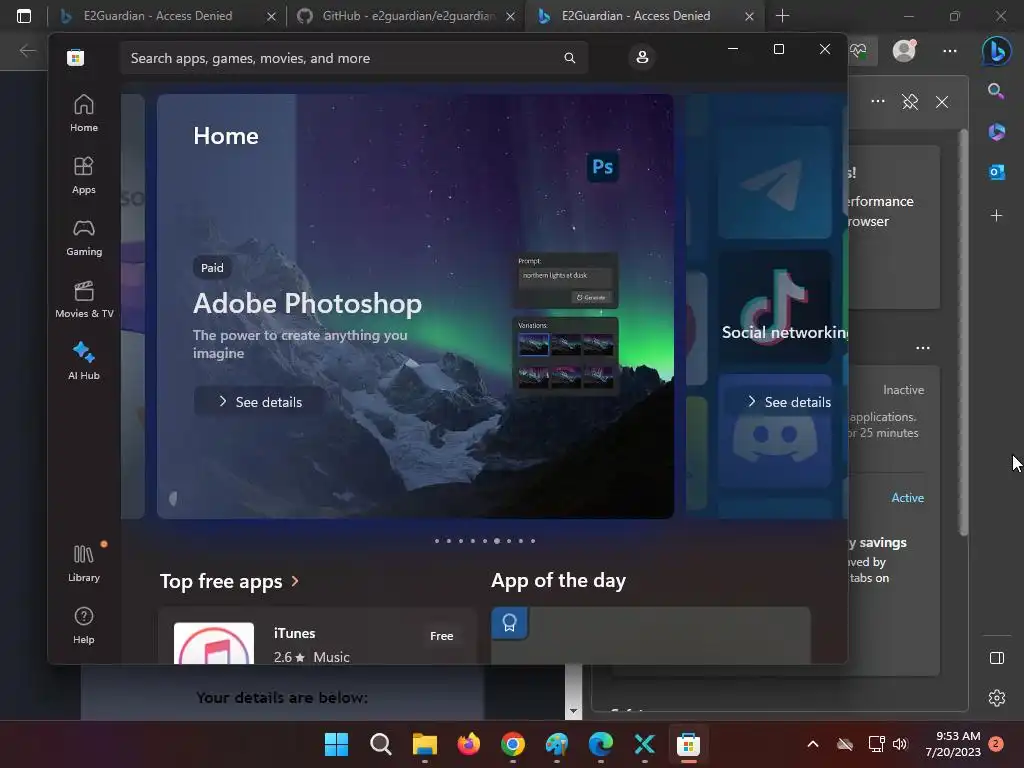Open File Explorer from taskbar

(424, 744)
